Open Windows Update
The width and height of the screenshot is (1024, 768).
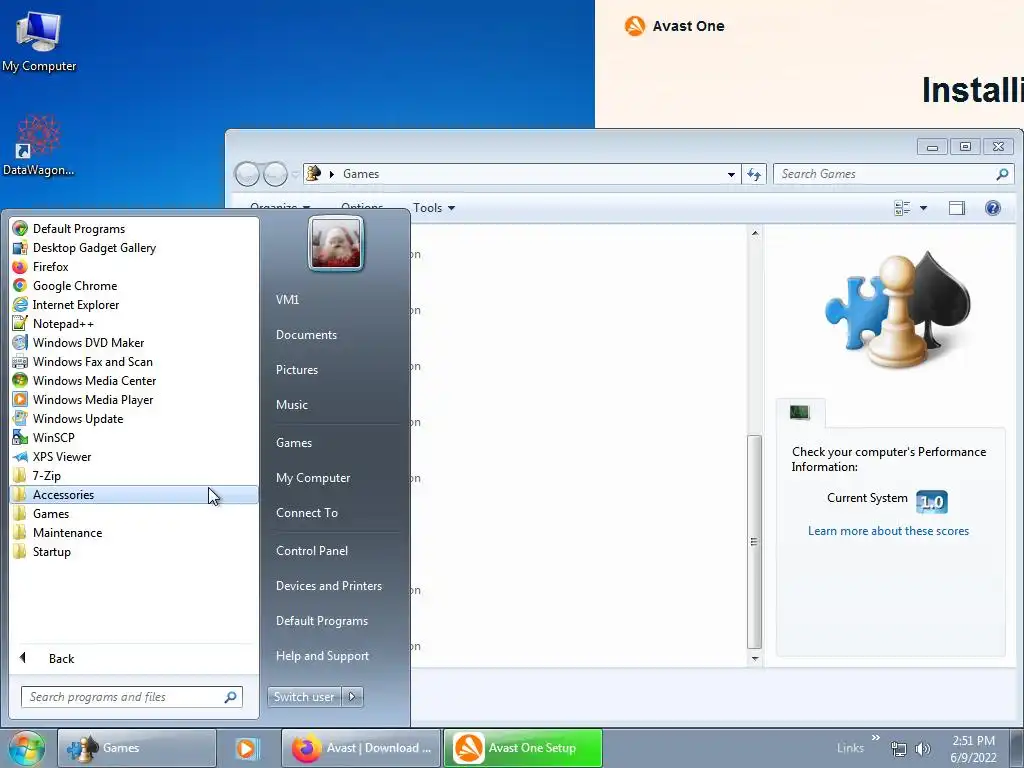134,418
